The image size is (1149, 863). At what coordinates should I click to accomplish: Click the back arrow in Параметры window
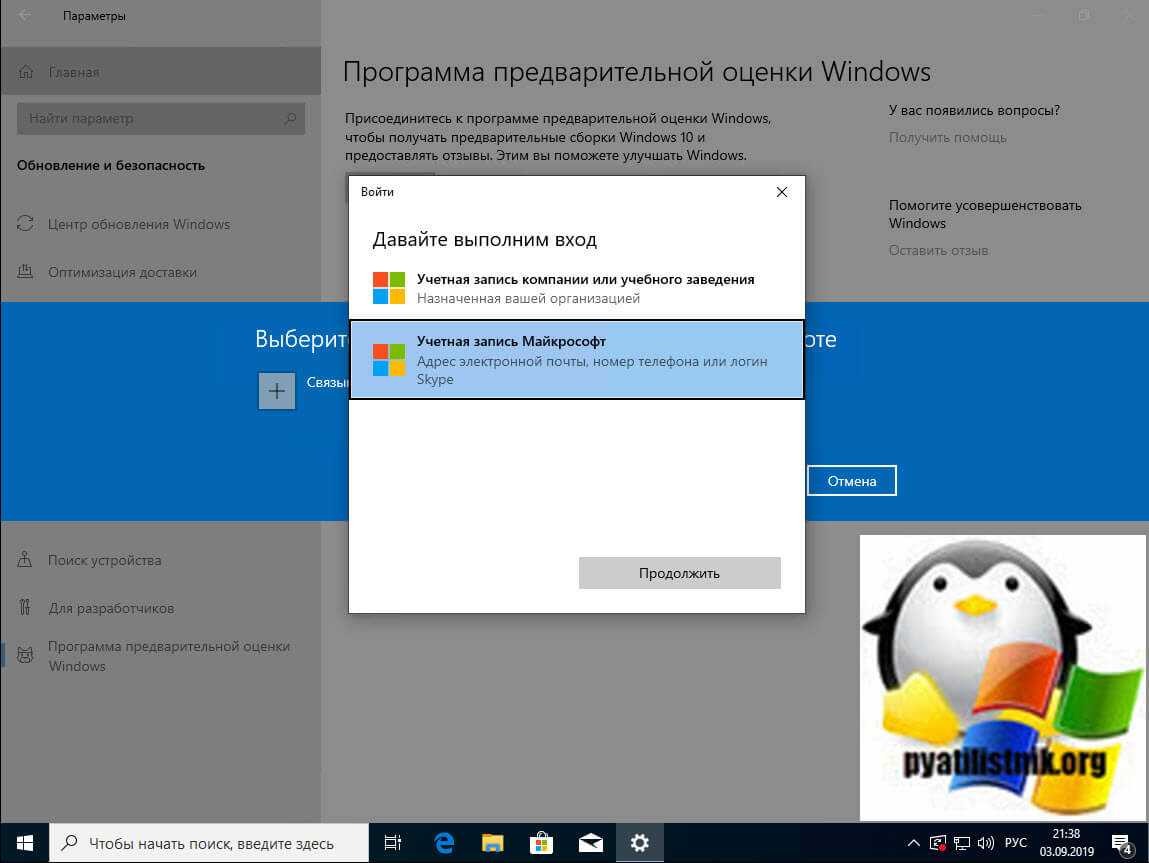pos(25,15)
